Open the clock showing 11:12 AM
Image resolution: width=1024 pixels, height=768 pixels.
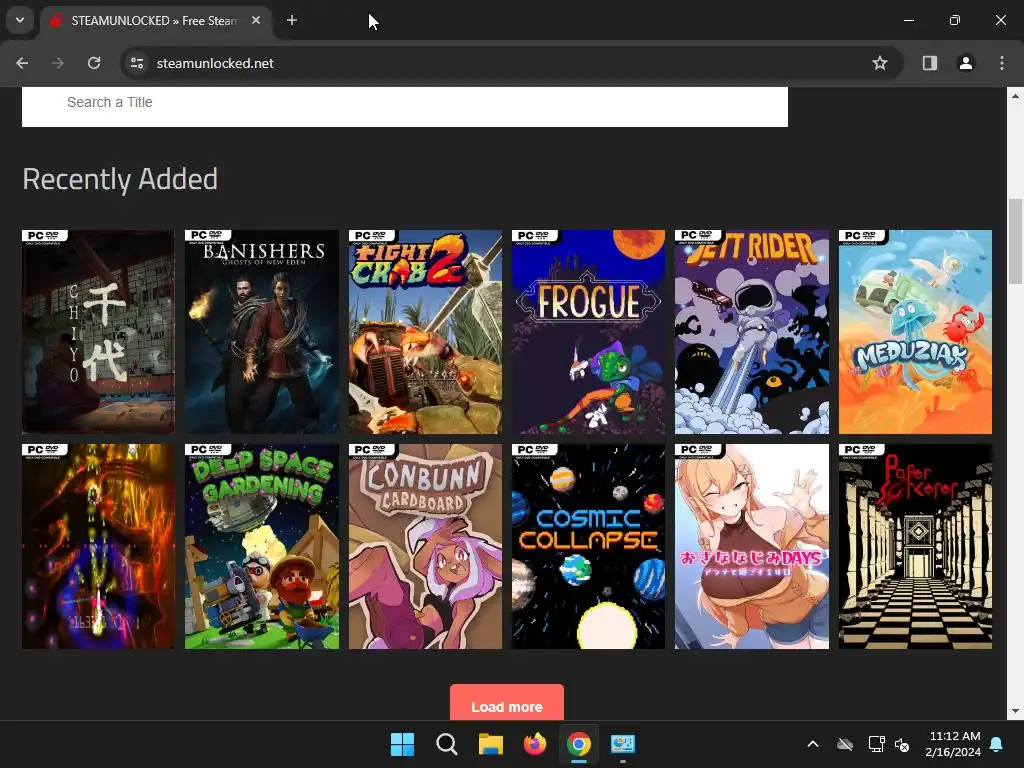953,744
